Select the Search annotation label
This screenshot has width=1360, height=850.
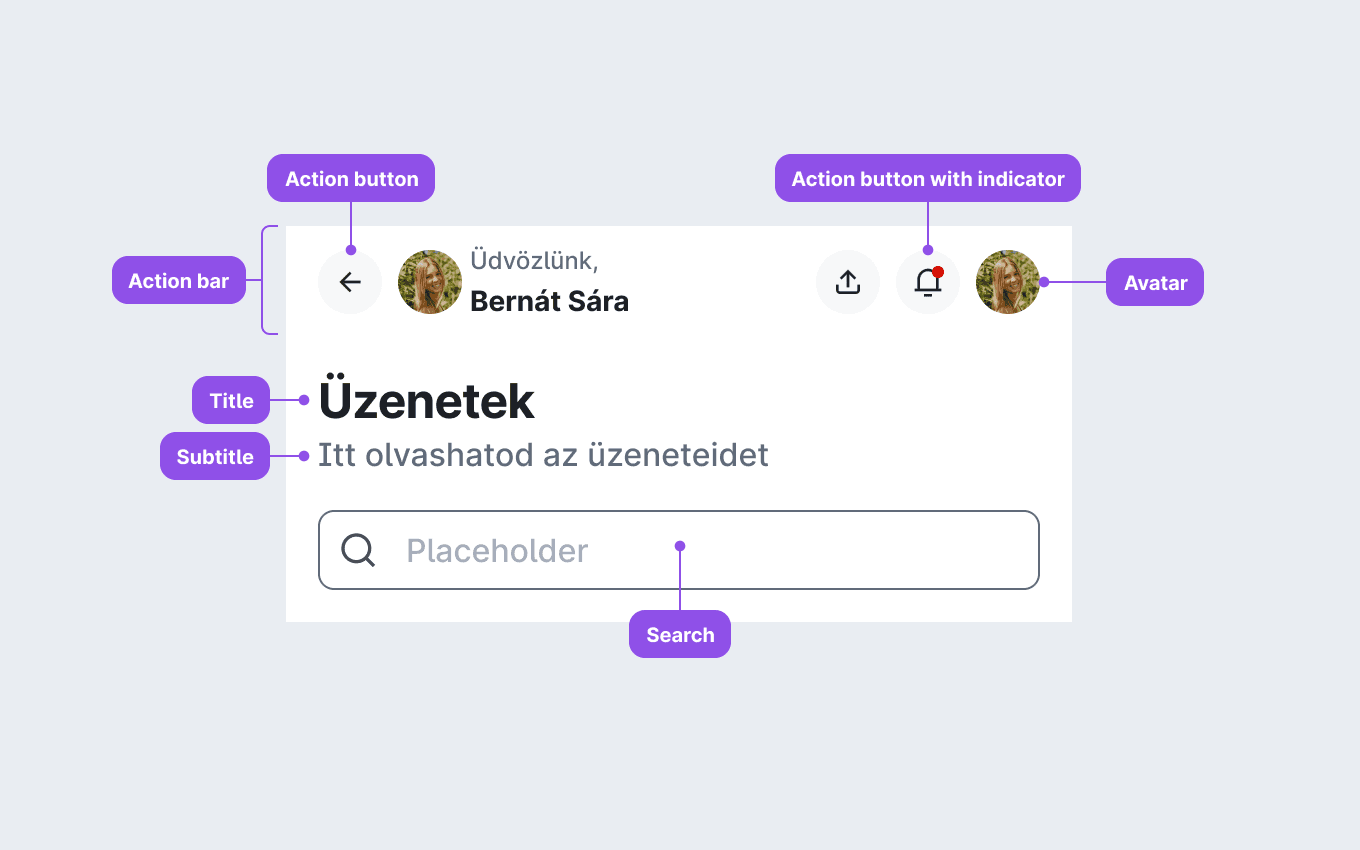click(680, 635)
